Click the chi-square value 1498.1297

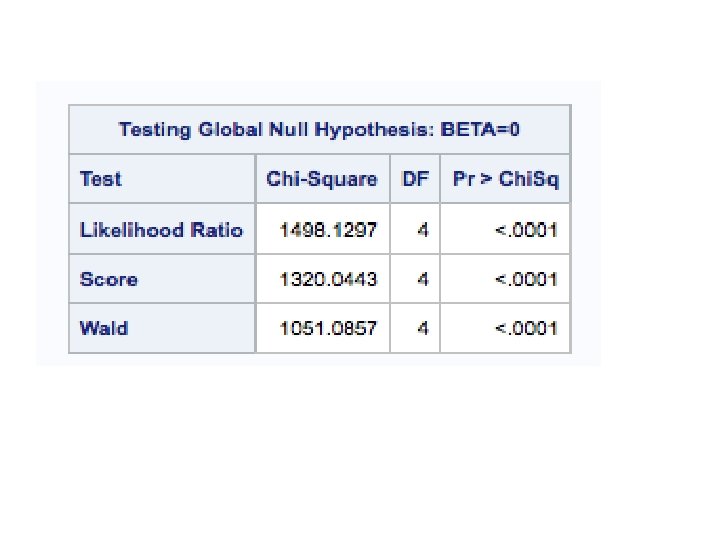(328, 230)
